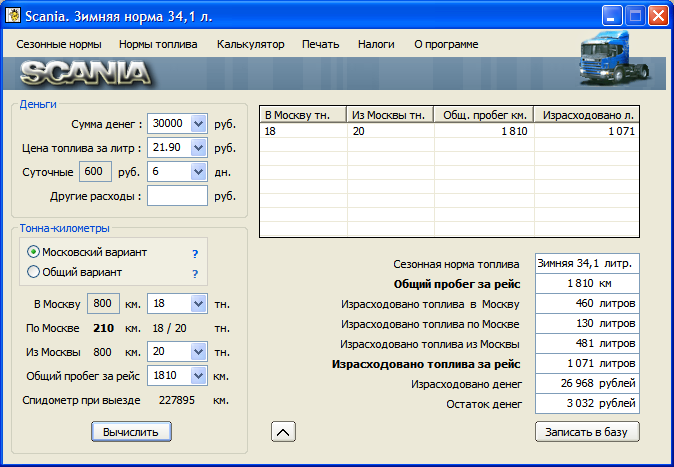Click the Общ. пробег км. column header

(x=484, y=115)
